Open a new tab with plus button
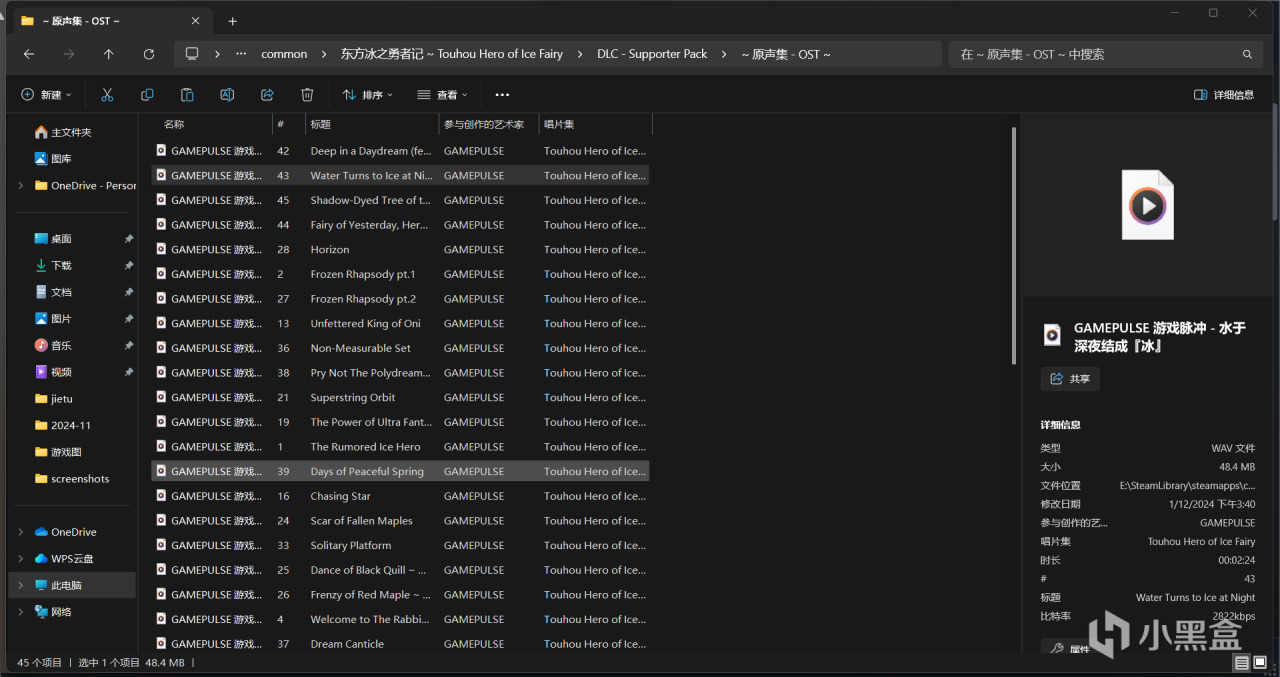 [232, 21]
